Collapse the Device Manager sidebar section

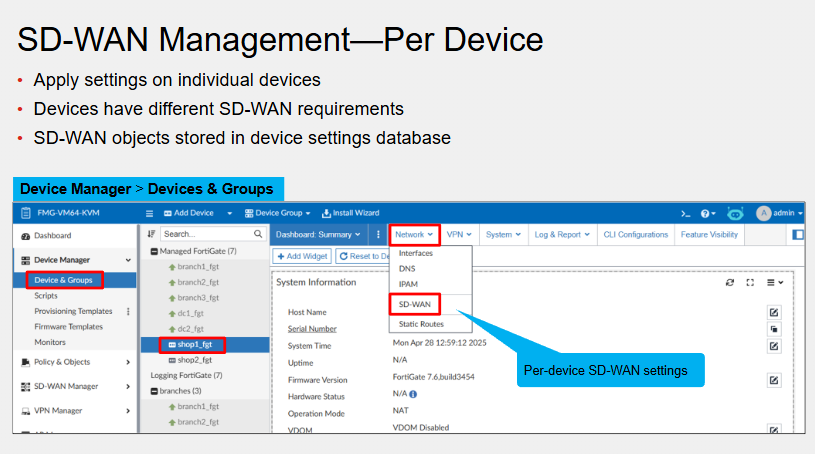click(x=128, y=260)
